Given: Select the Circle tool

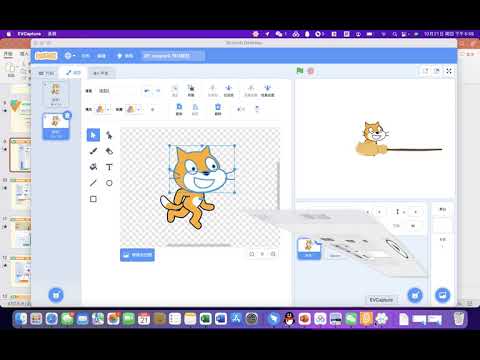Looking at the screenshot, I should point(109,183).
